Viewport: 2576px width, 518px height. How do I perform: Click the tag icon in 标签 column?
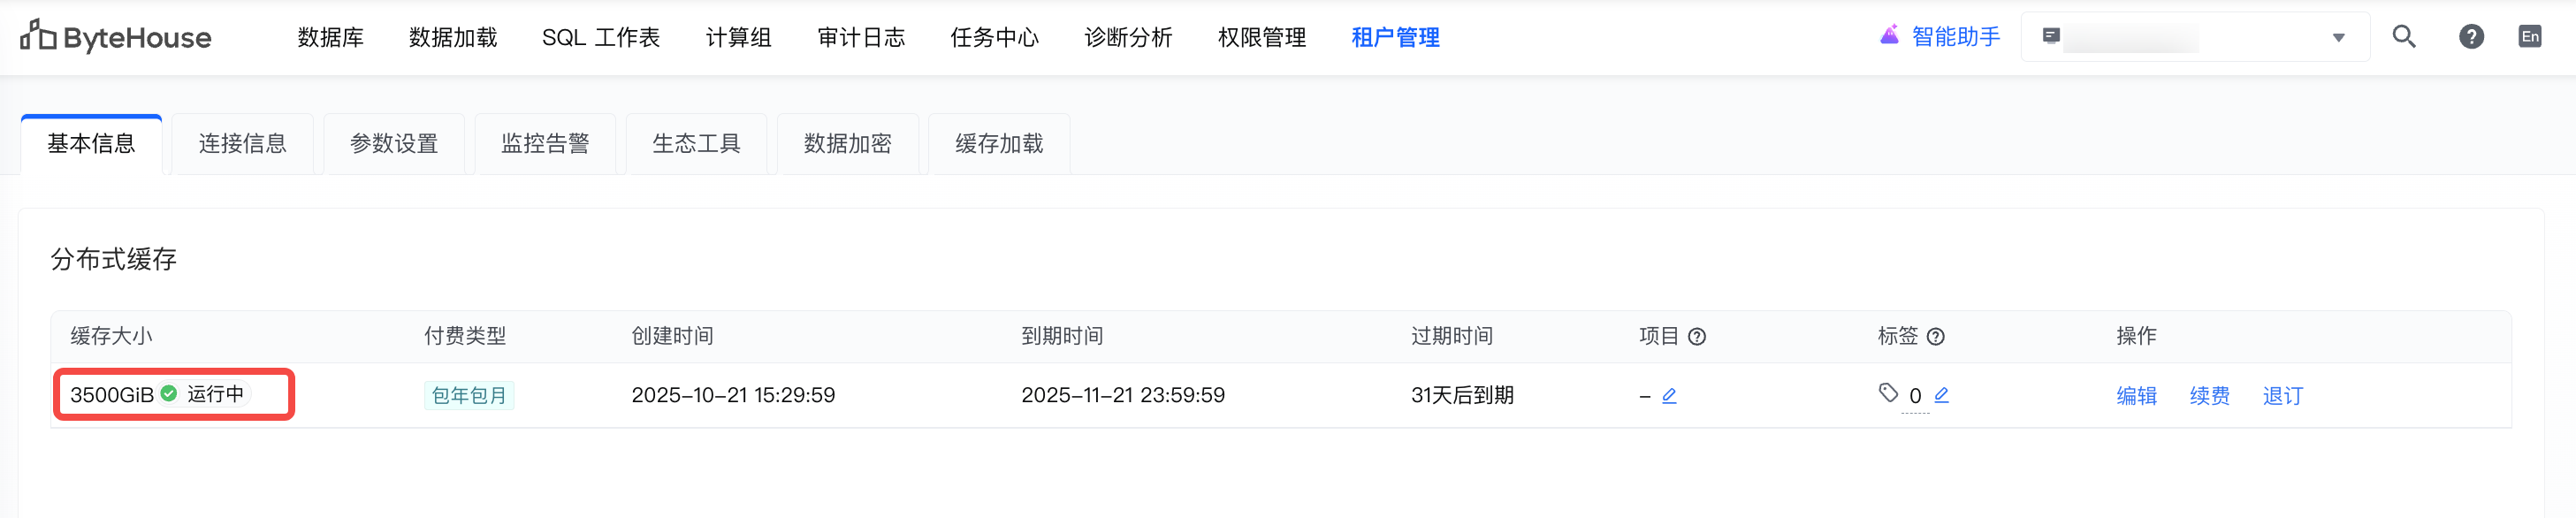1888,393
